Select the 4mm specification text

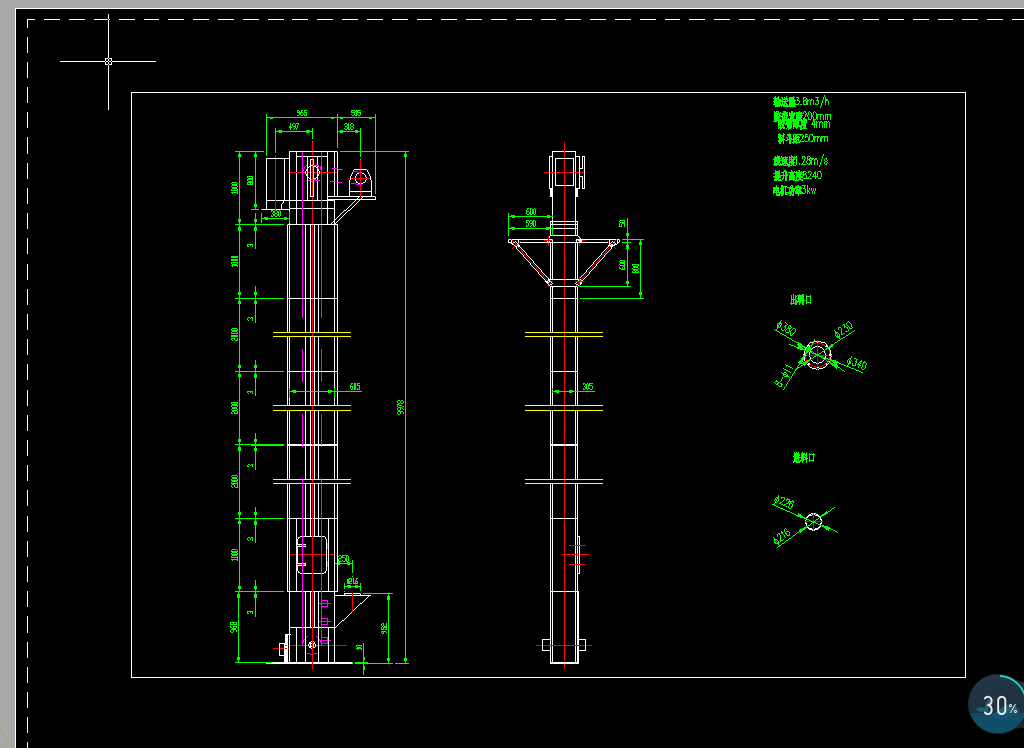[x=803, y=124]
